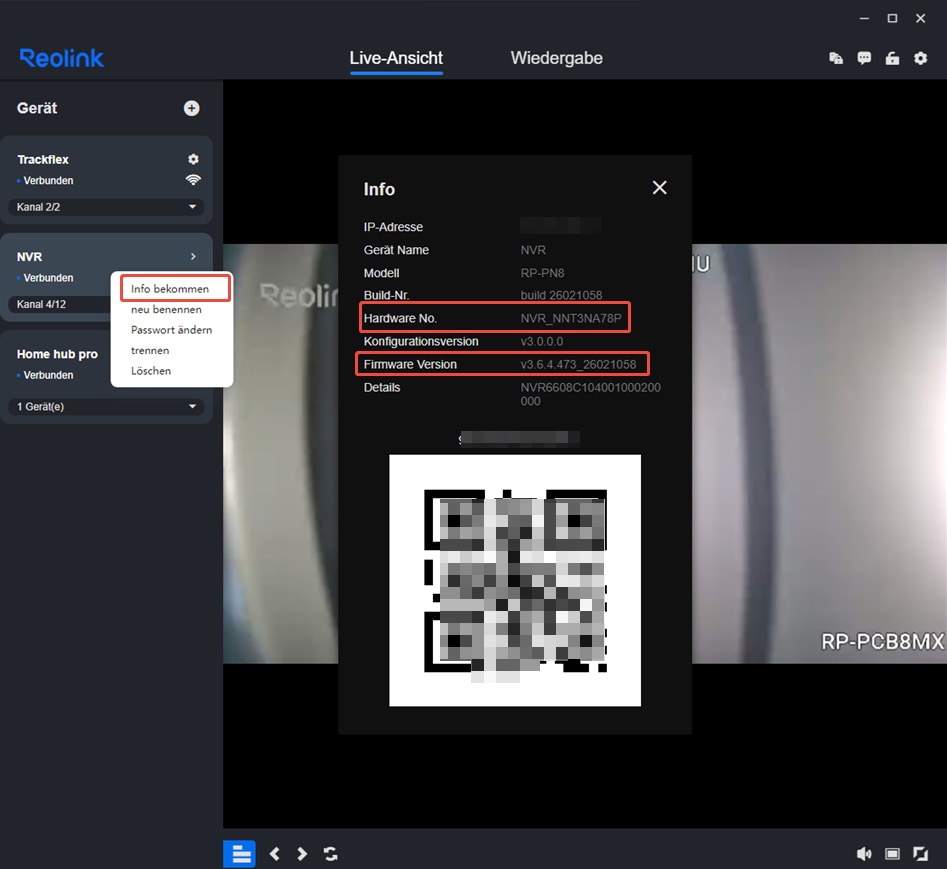Select Info bekommen menu entry

coord(170,289)
